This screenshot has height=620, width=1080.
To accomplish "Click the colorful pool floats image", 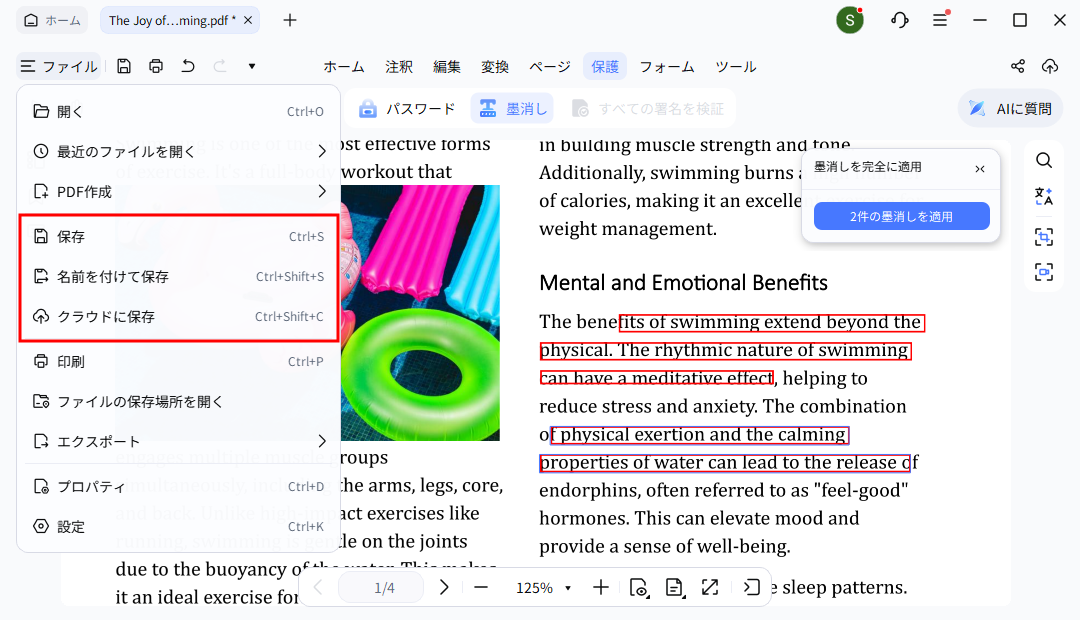I will click(420, 313).
